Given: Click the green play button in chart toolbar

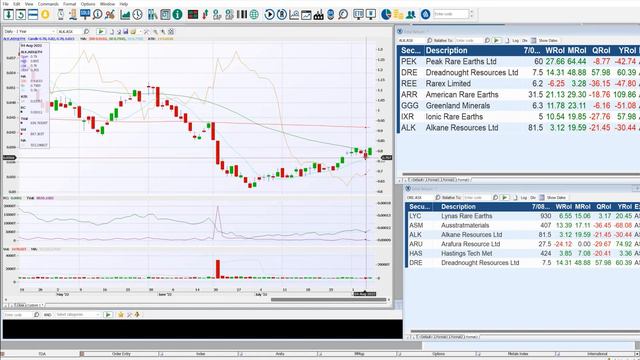Looking at the screenshot, I should (x=101, y=31).
